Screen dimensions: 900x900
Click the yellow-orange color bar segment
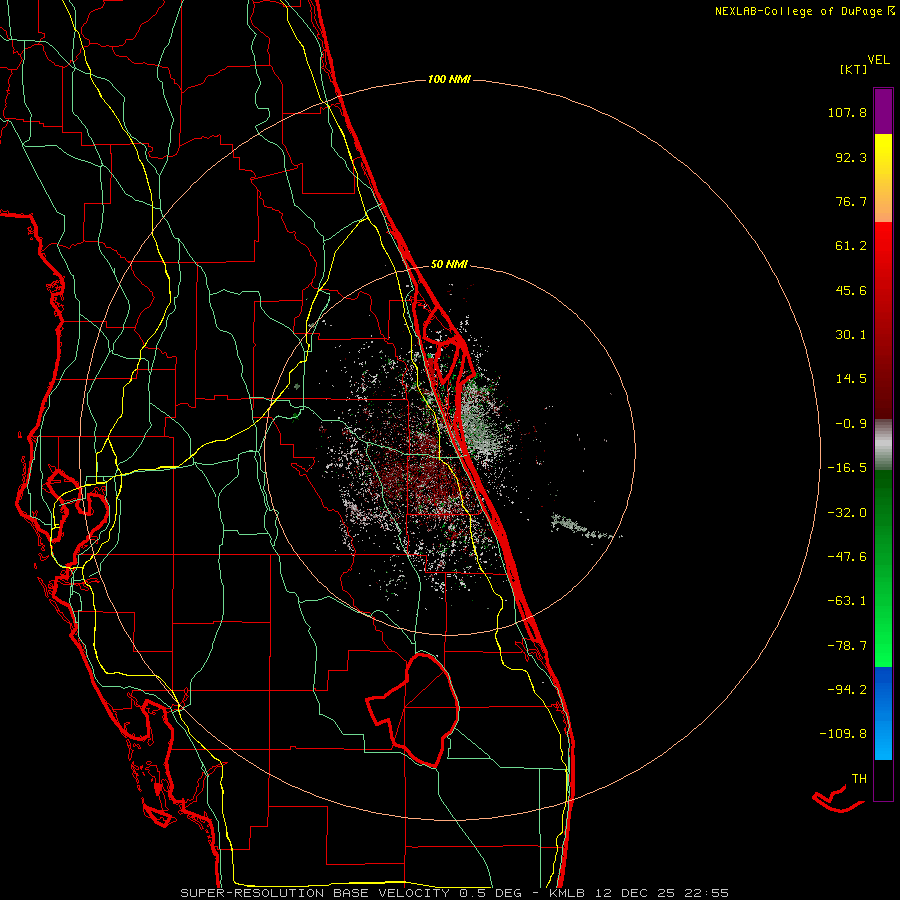(883, 178)
